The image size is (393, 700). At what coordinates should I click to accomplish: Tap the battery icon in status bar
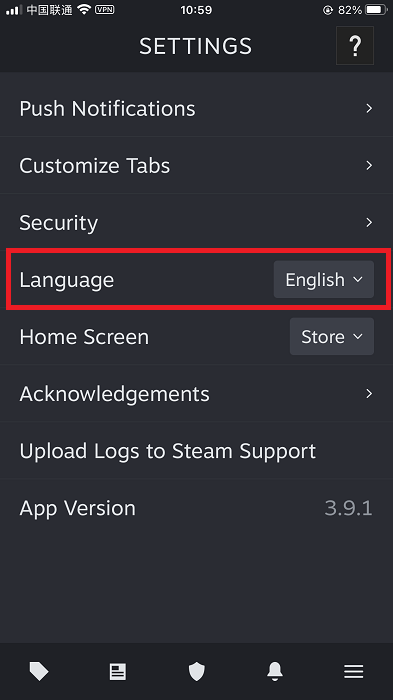[376, 9]
